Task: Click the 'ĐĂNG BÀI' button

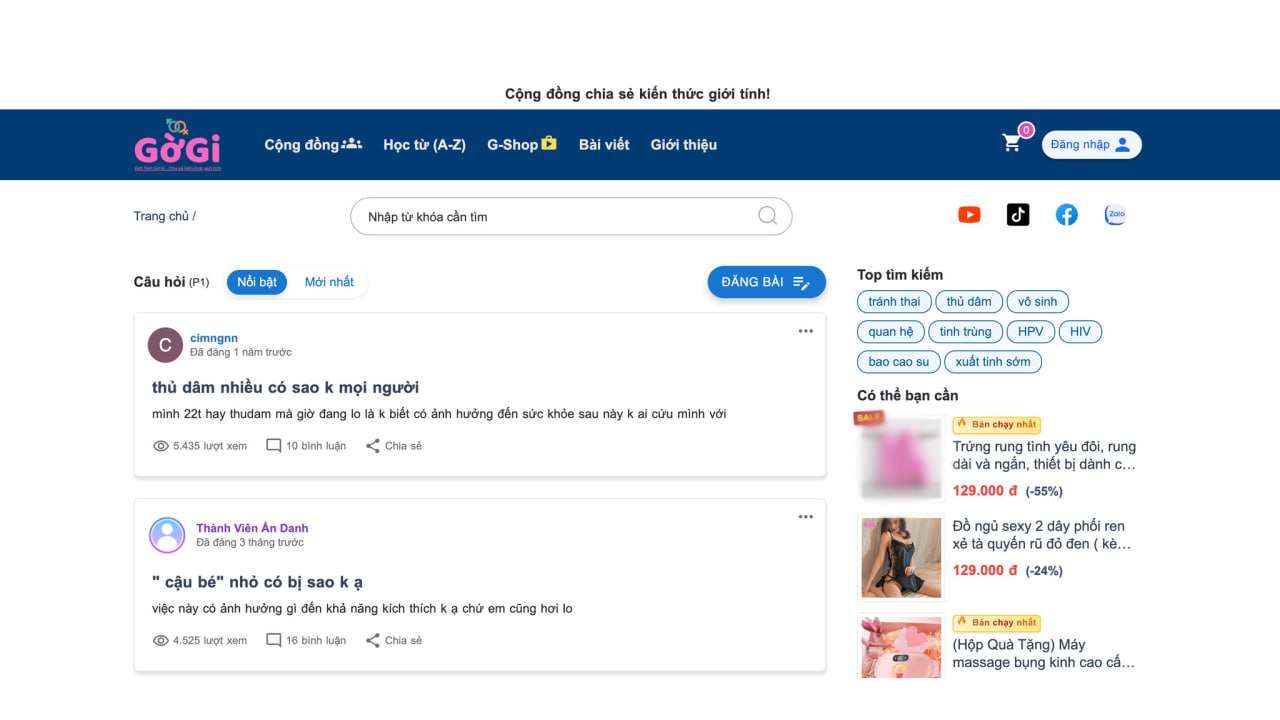Action: 766,282
